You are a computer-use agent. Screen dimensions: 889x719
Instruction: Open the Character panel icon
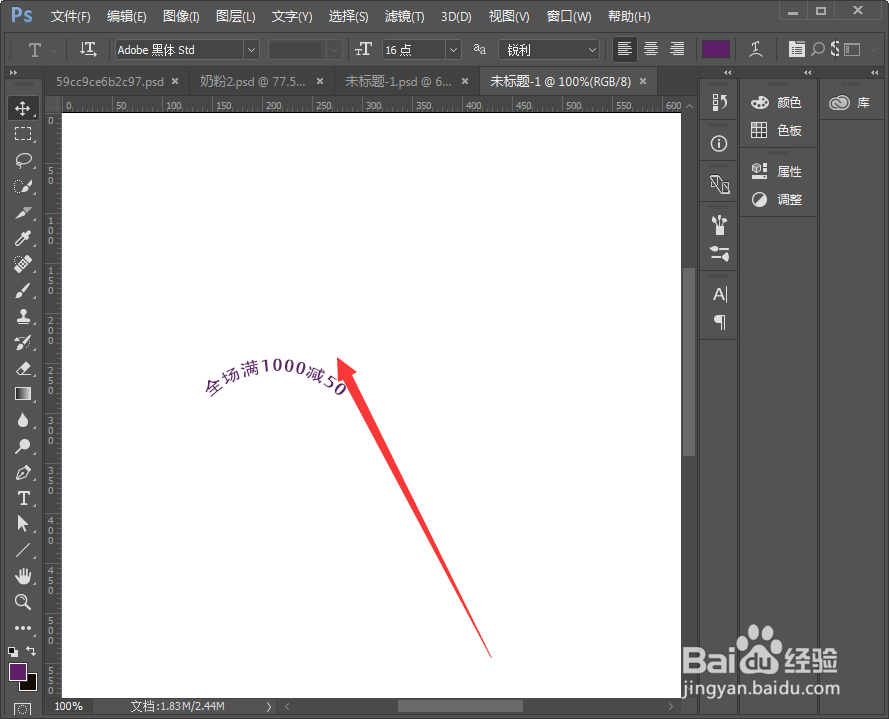[x=719, y=294]
